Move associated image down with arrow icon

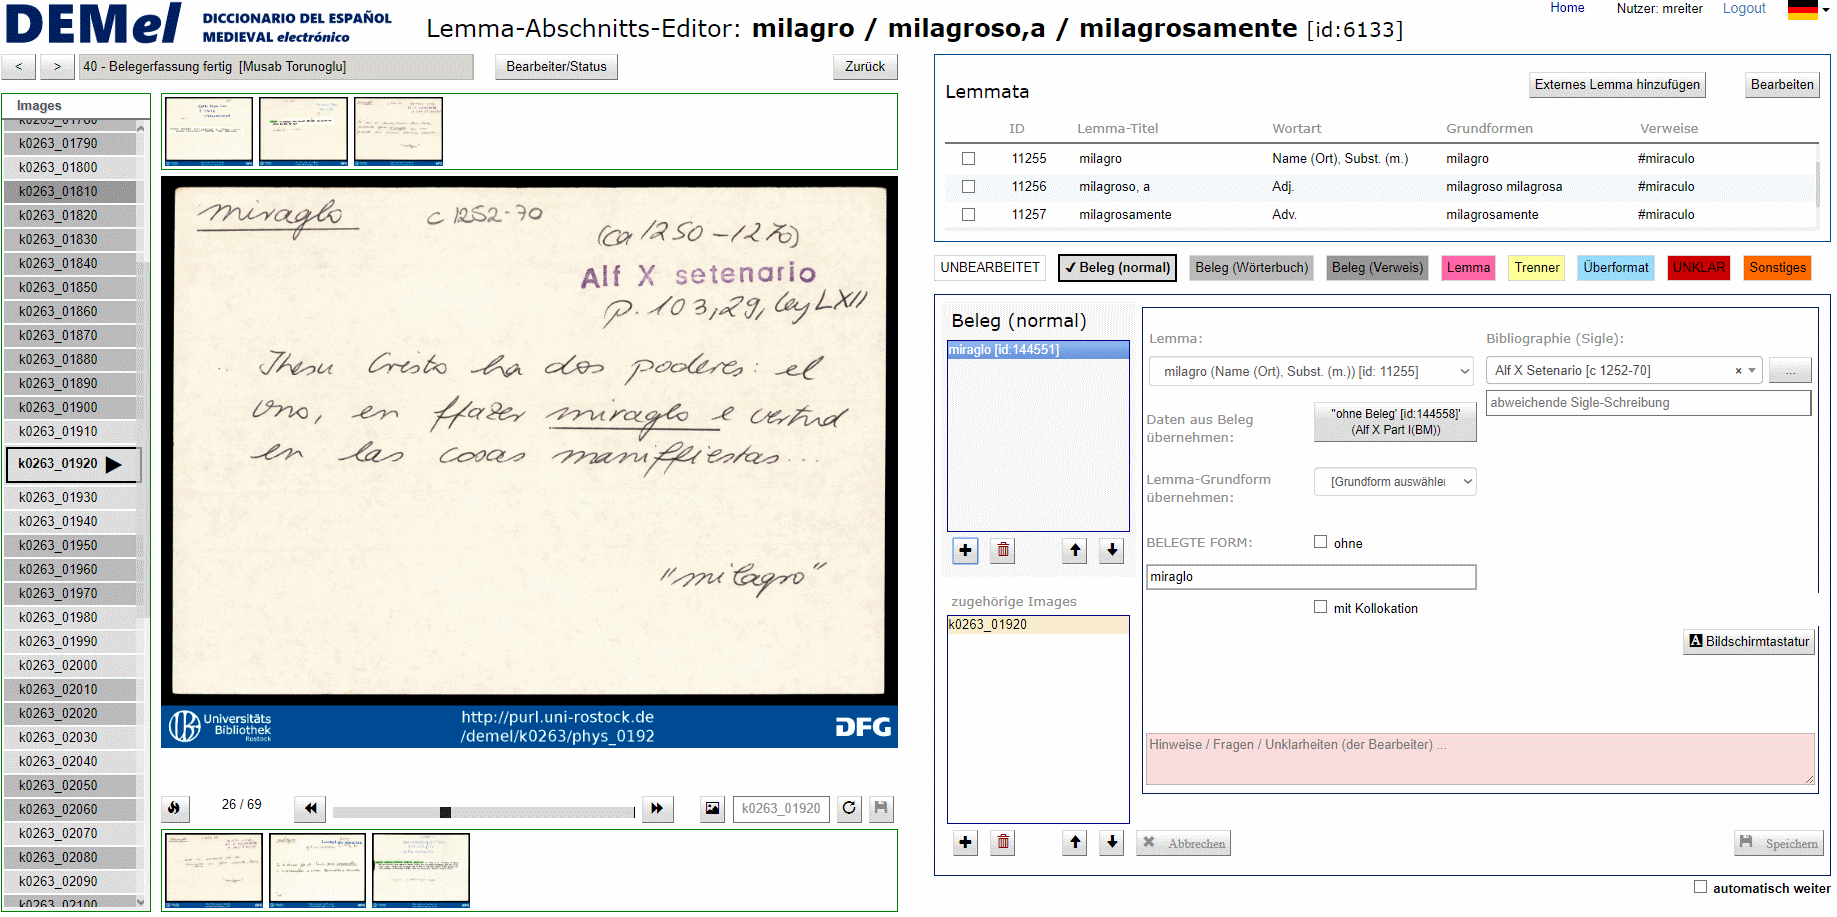pyautogui.click(x=1112, y=842)
